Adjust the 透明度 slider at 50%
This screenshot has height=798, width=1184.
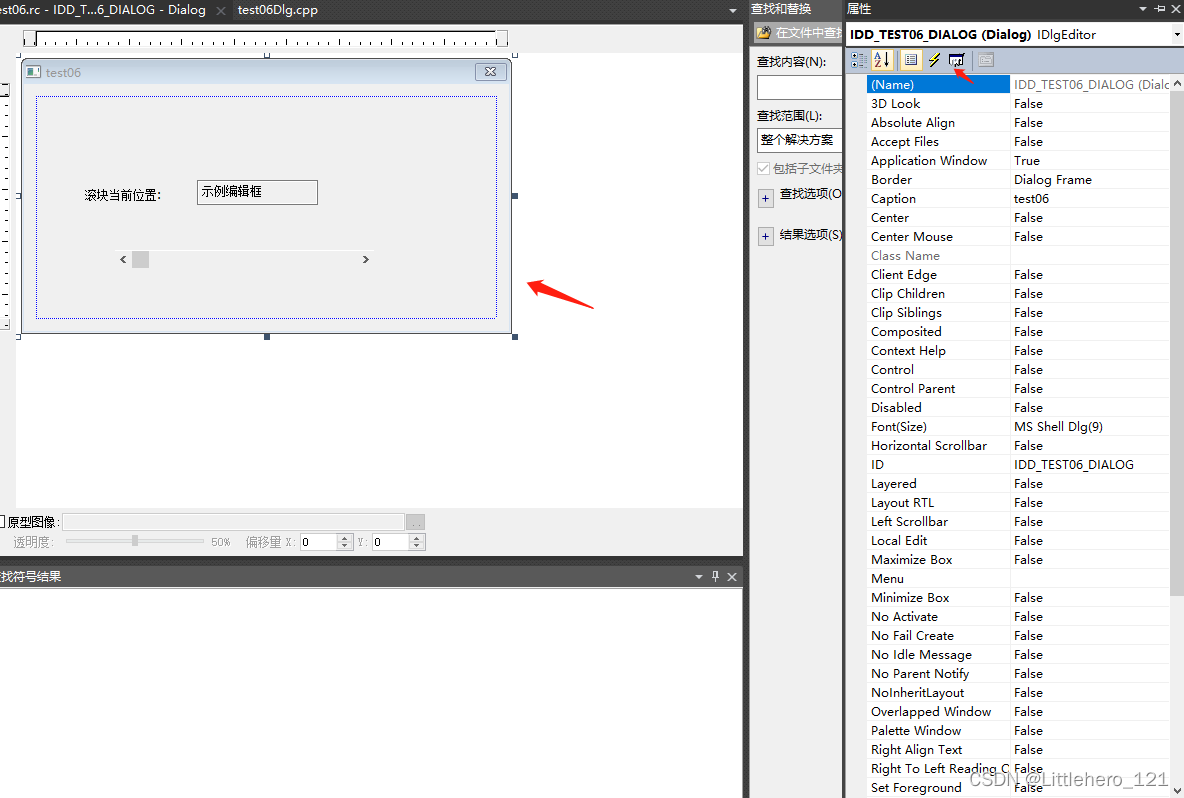tap(134, 542)
